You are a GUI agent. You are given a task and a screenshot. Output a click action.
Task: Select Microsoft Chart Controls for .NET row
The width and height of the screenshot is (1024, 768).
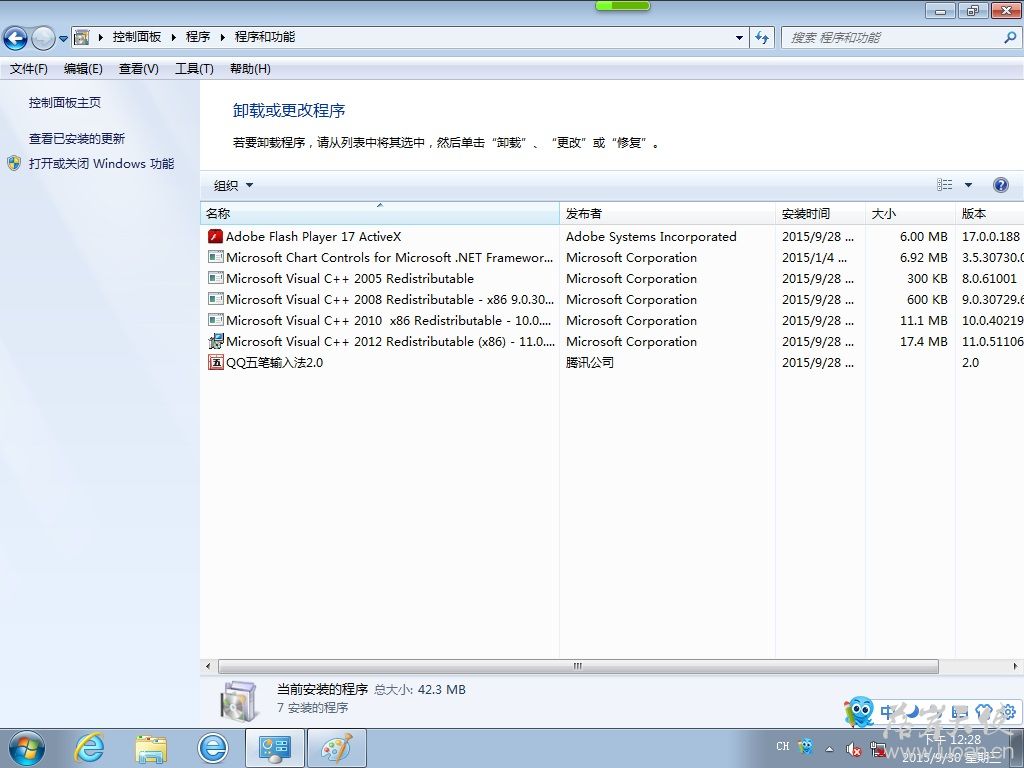(x=612, y=257)
